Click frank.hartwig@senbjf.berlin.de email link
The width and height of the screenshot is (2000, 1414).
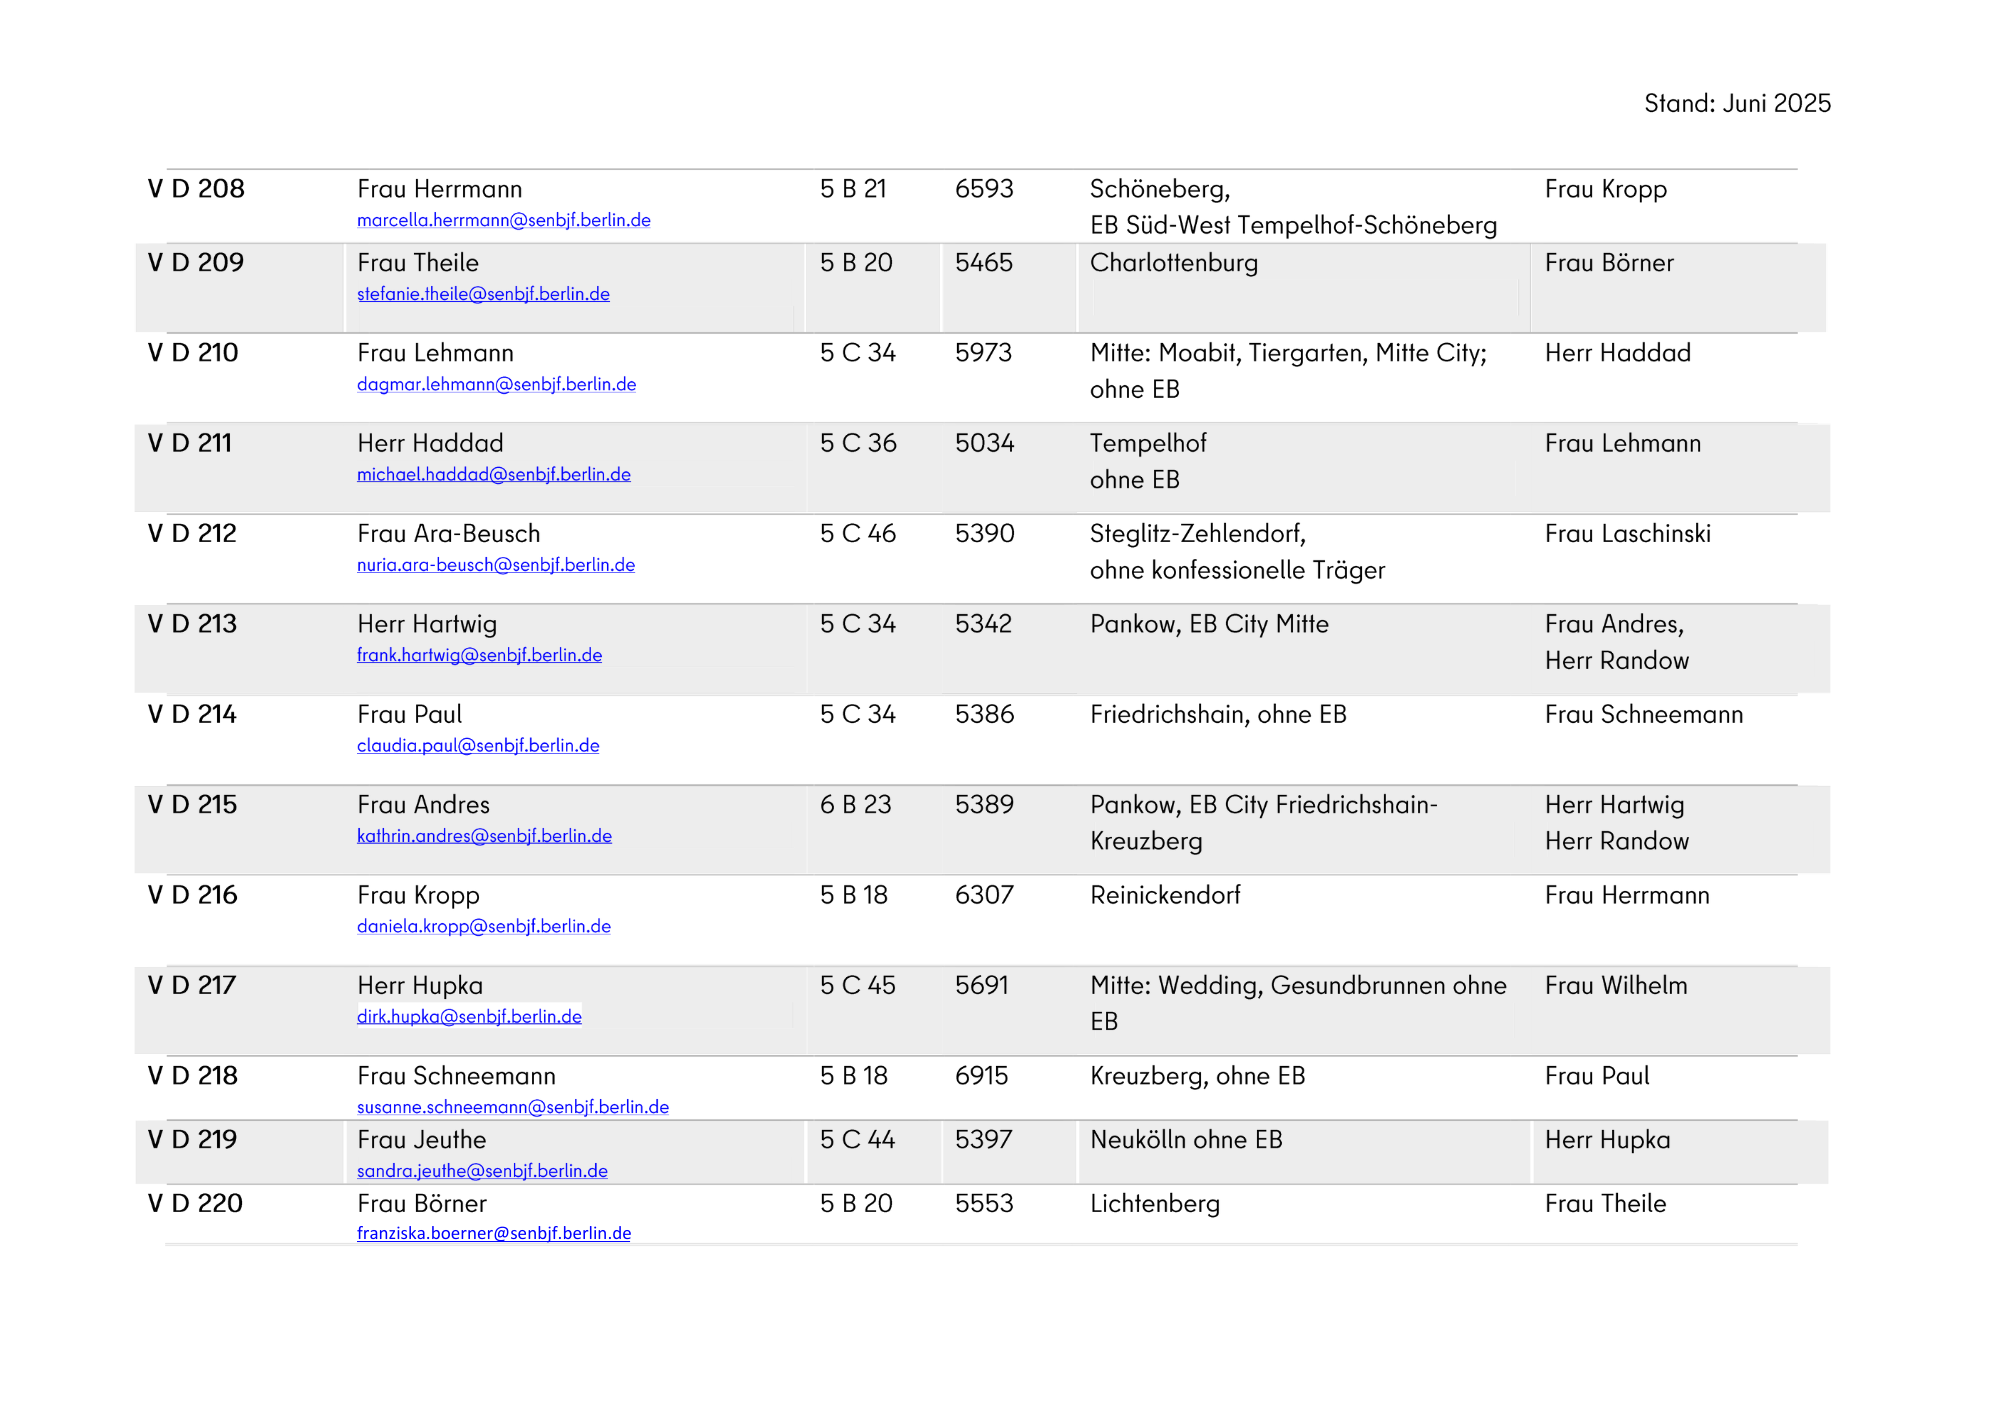click(x=479, y=655)
